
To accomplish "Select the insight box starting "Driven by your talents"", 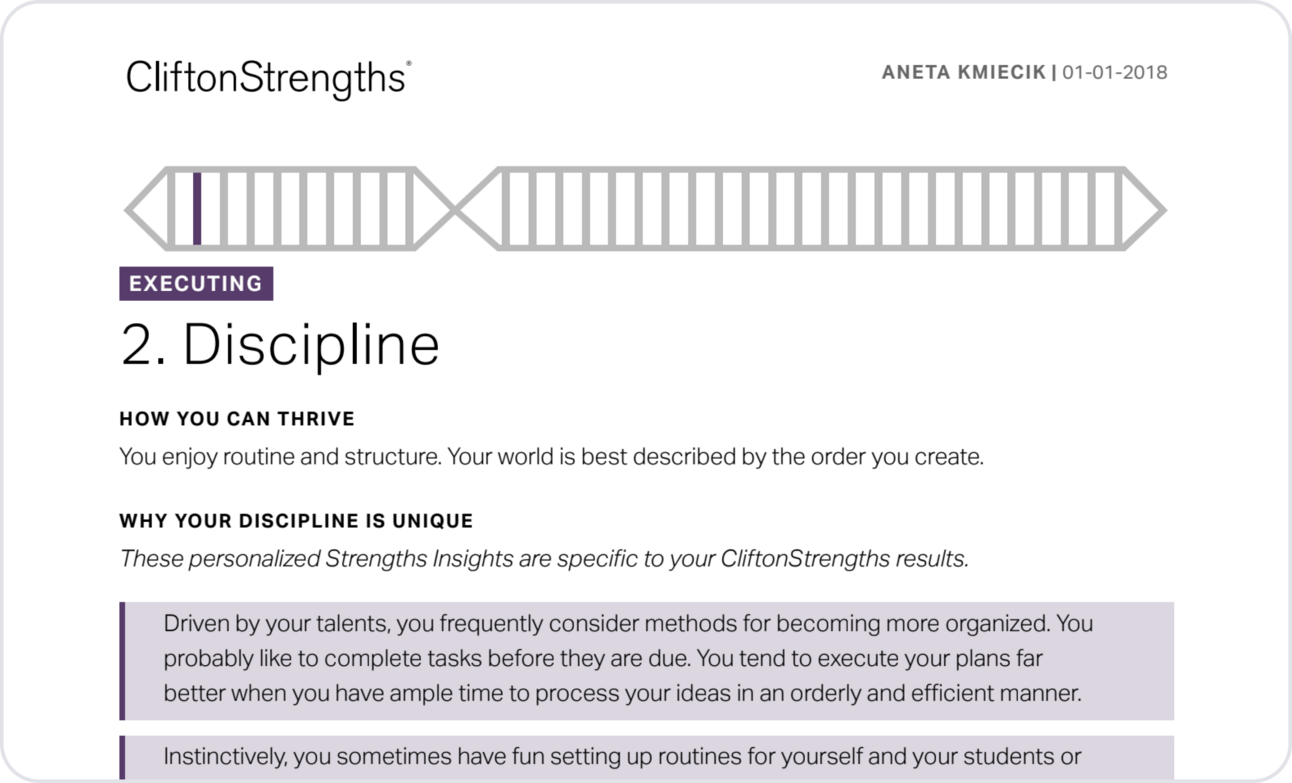I will [646, 661].
